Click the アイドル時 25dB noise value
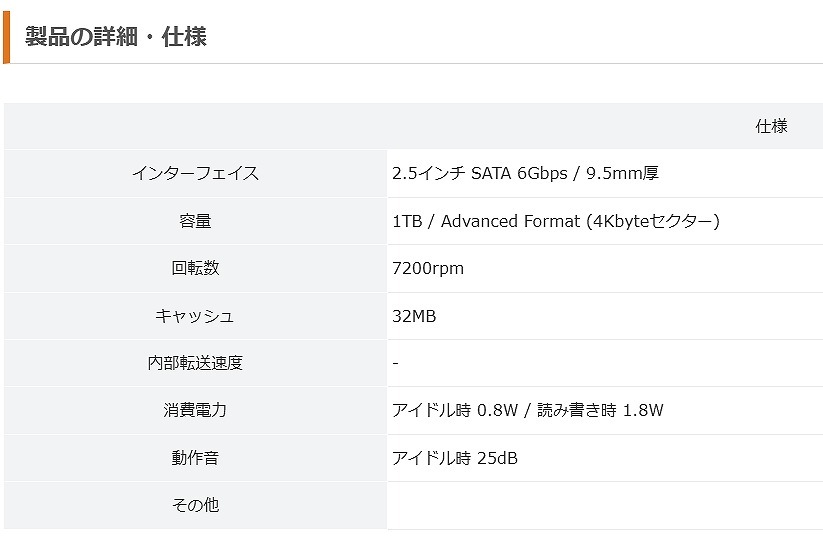The height and width of the screenshot is (537, 823). click(455, 458)
